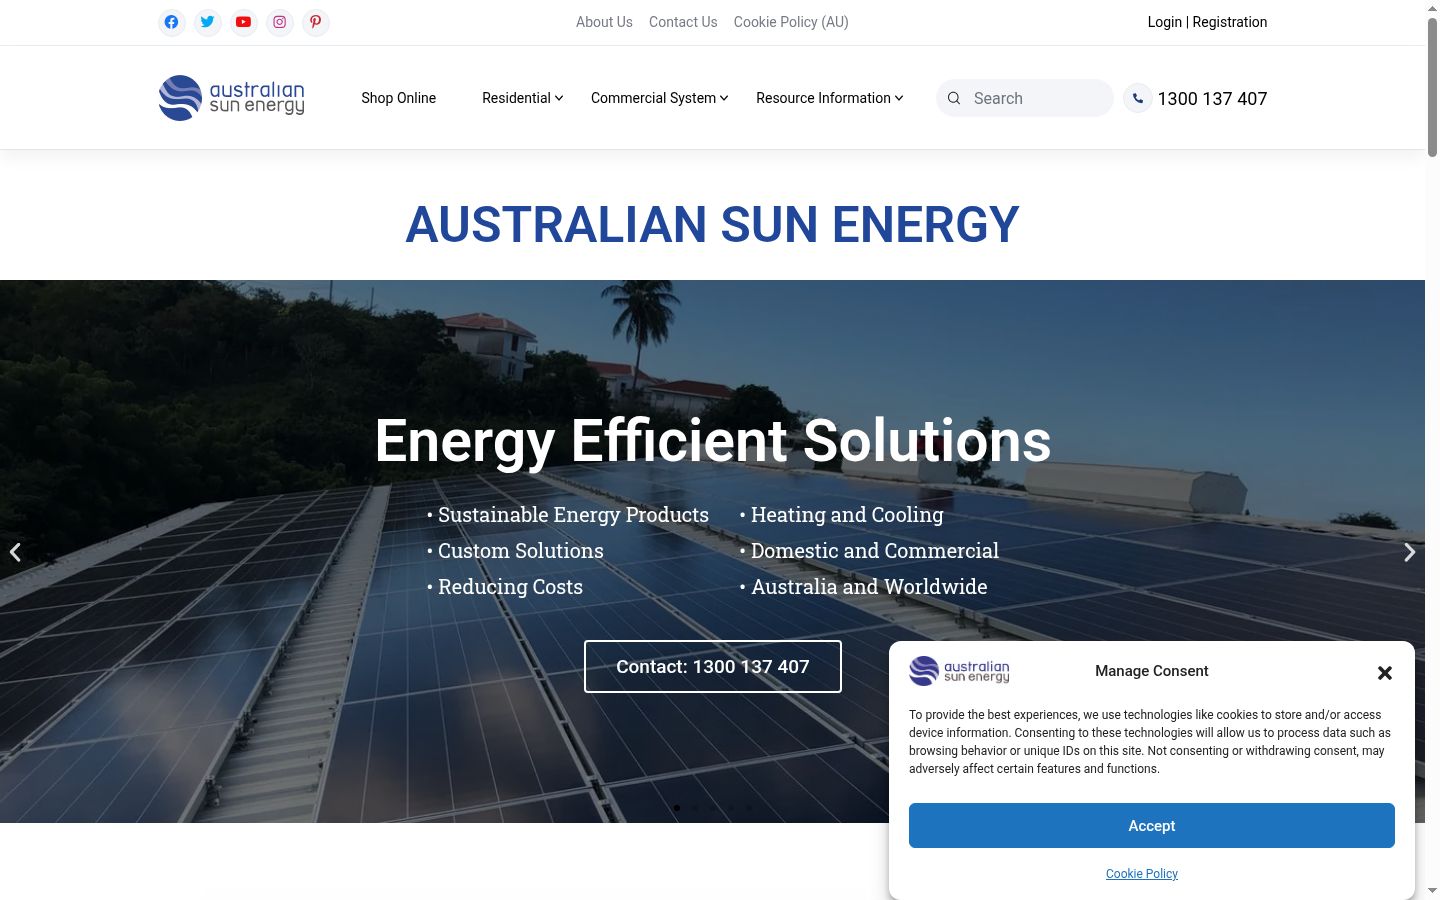Open the YouTube social link
Viewport: 1440px width, 900px height.
244,22
